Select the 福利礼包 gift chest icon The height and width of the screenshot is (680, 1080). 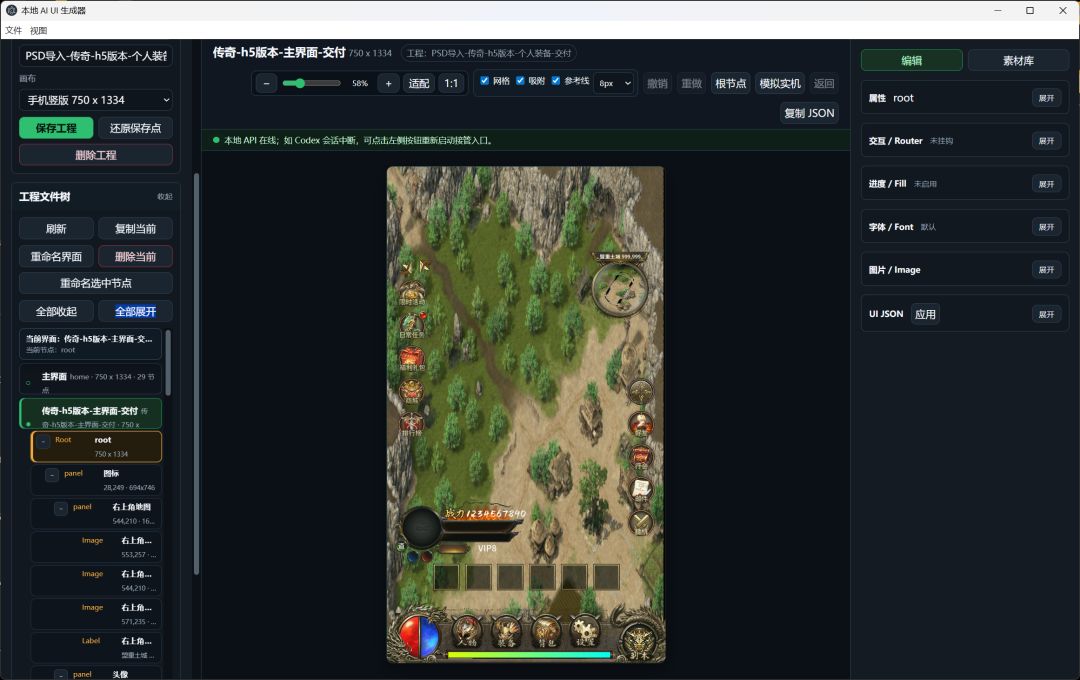(412, 358)
